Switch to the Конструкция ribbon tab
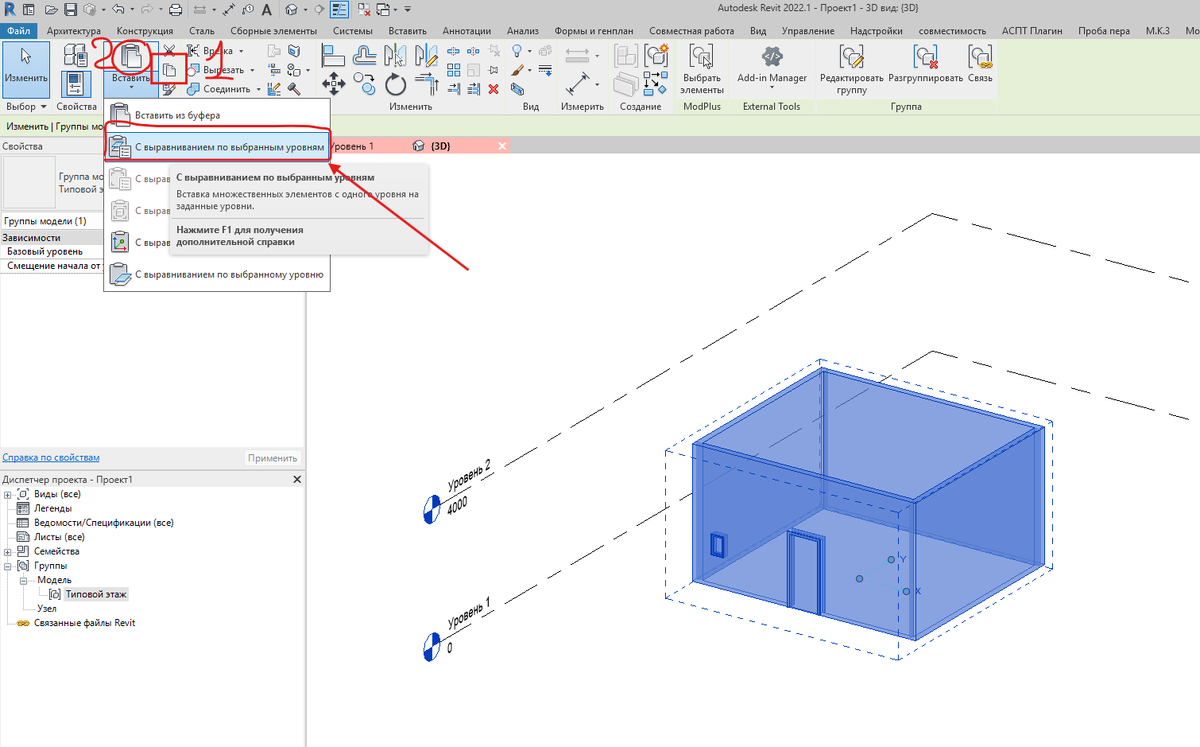 (145, 31)
